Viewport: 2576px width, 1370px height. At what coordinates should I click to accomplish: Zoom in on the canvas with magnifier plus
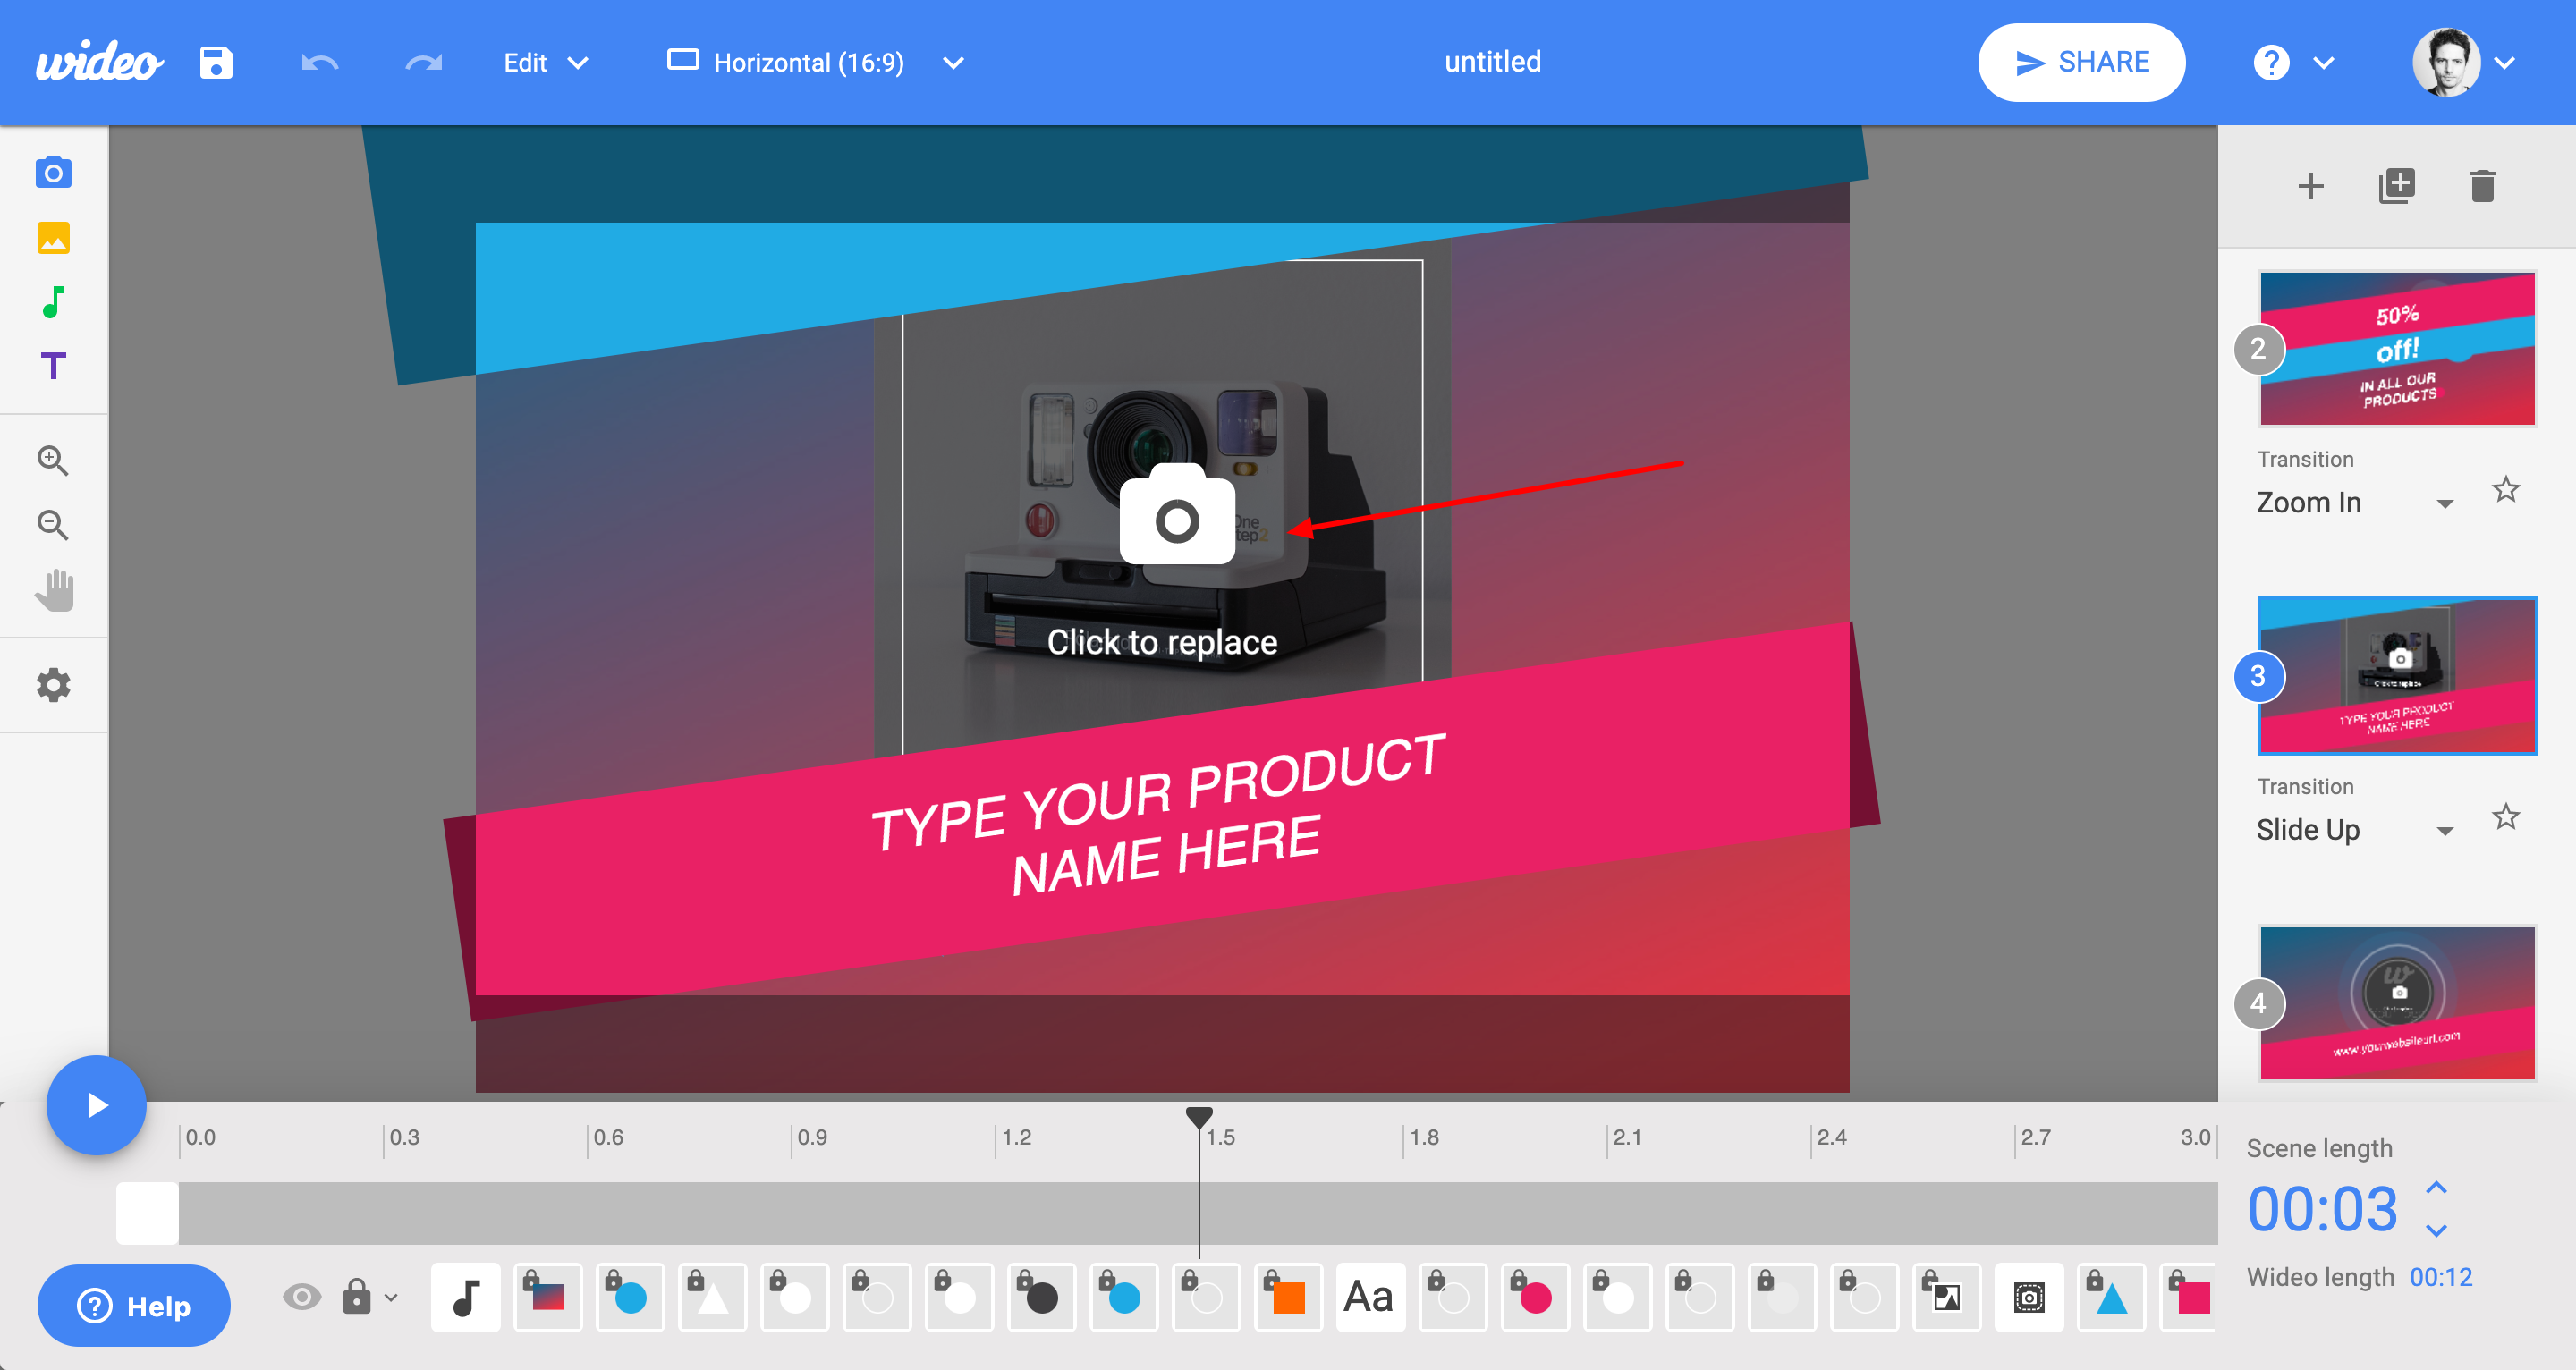(54, 460)
